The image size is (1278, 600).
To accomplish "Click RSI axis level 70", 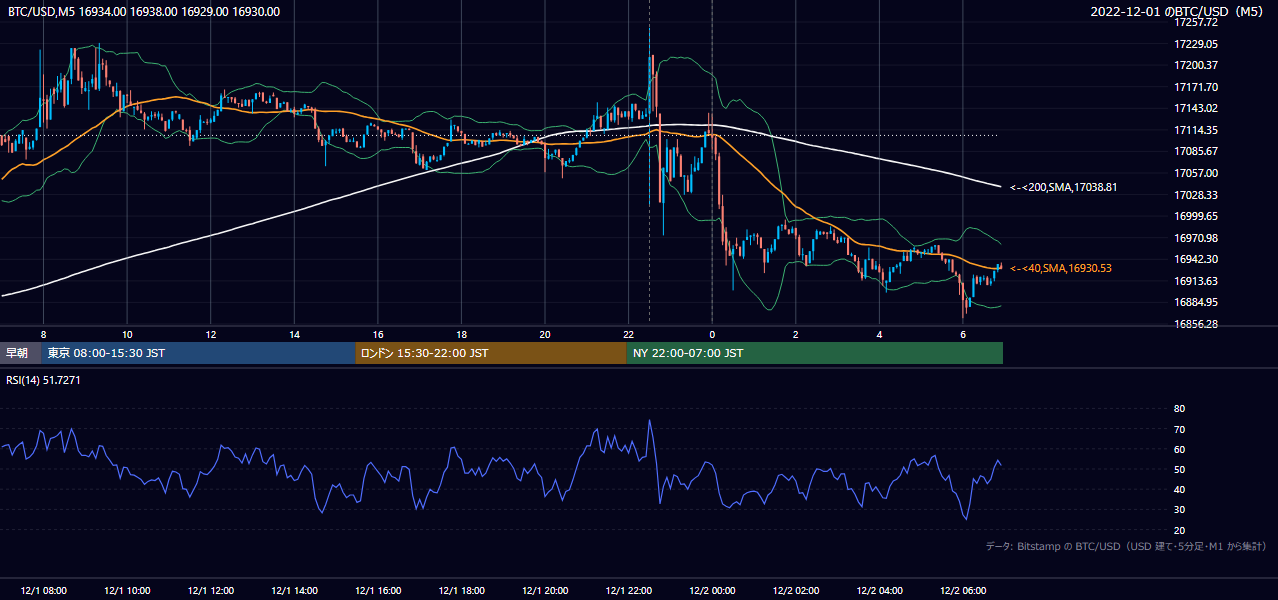I will (1179, 429).
